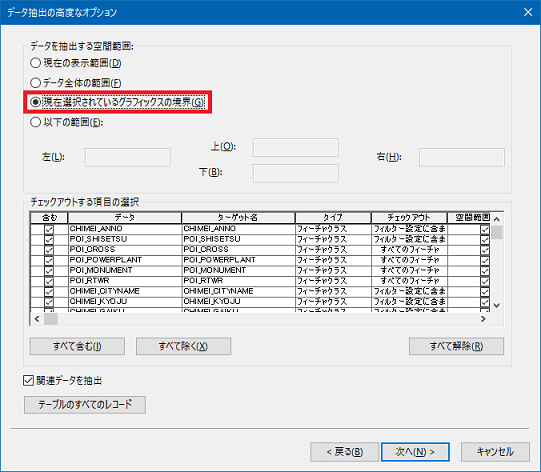The width and height of the screenshot is (541, 472).
Task: Click scroll up arrow of table
Action: tap(496, 219)
